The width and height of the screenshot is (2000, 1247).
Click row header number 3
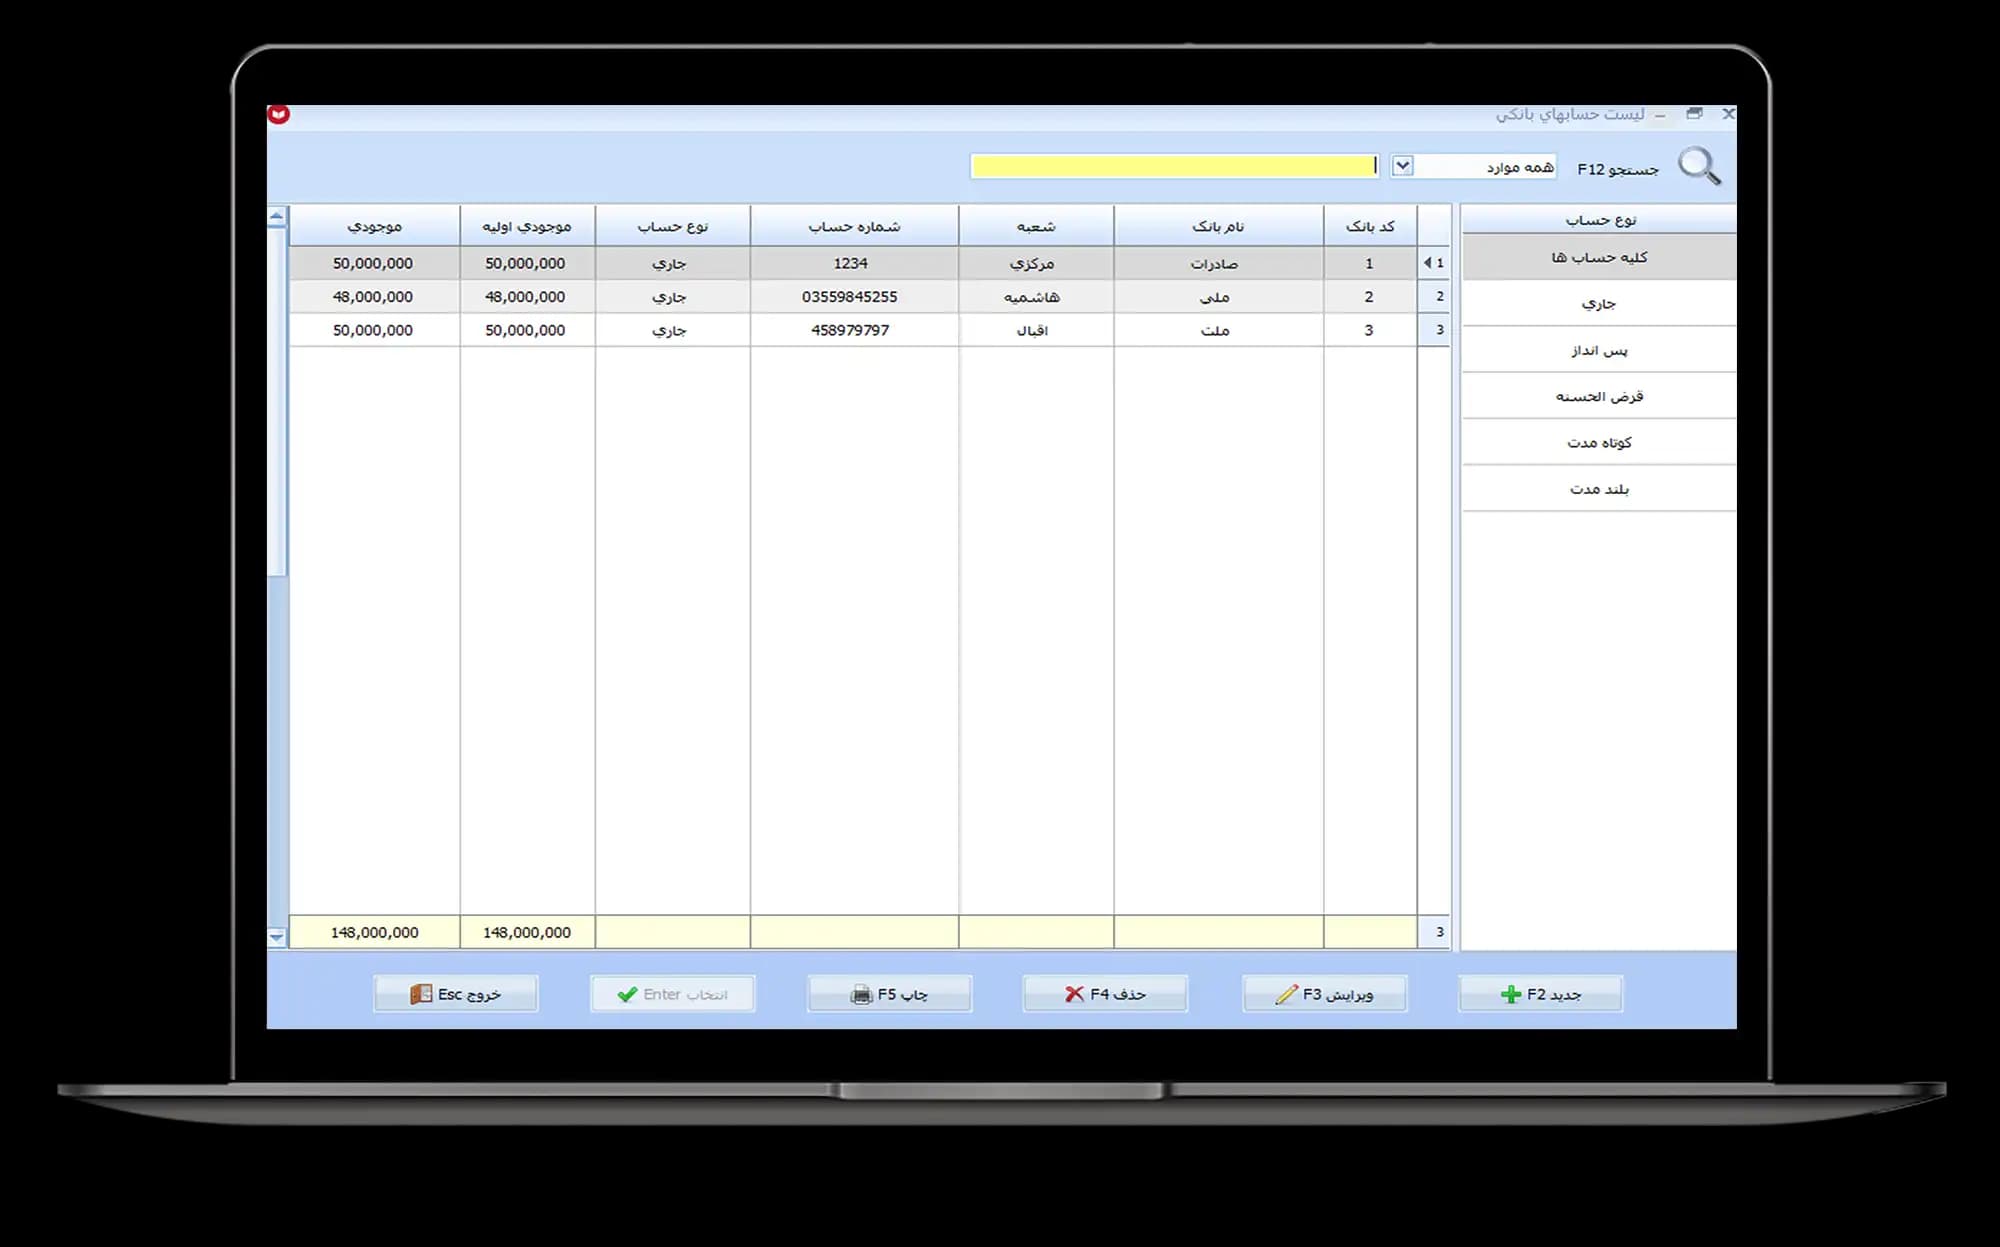coord(1434,330)
